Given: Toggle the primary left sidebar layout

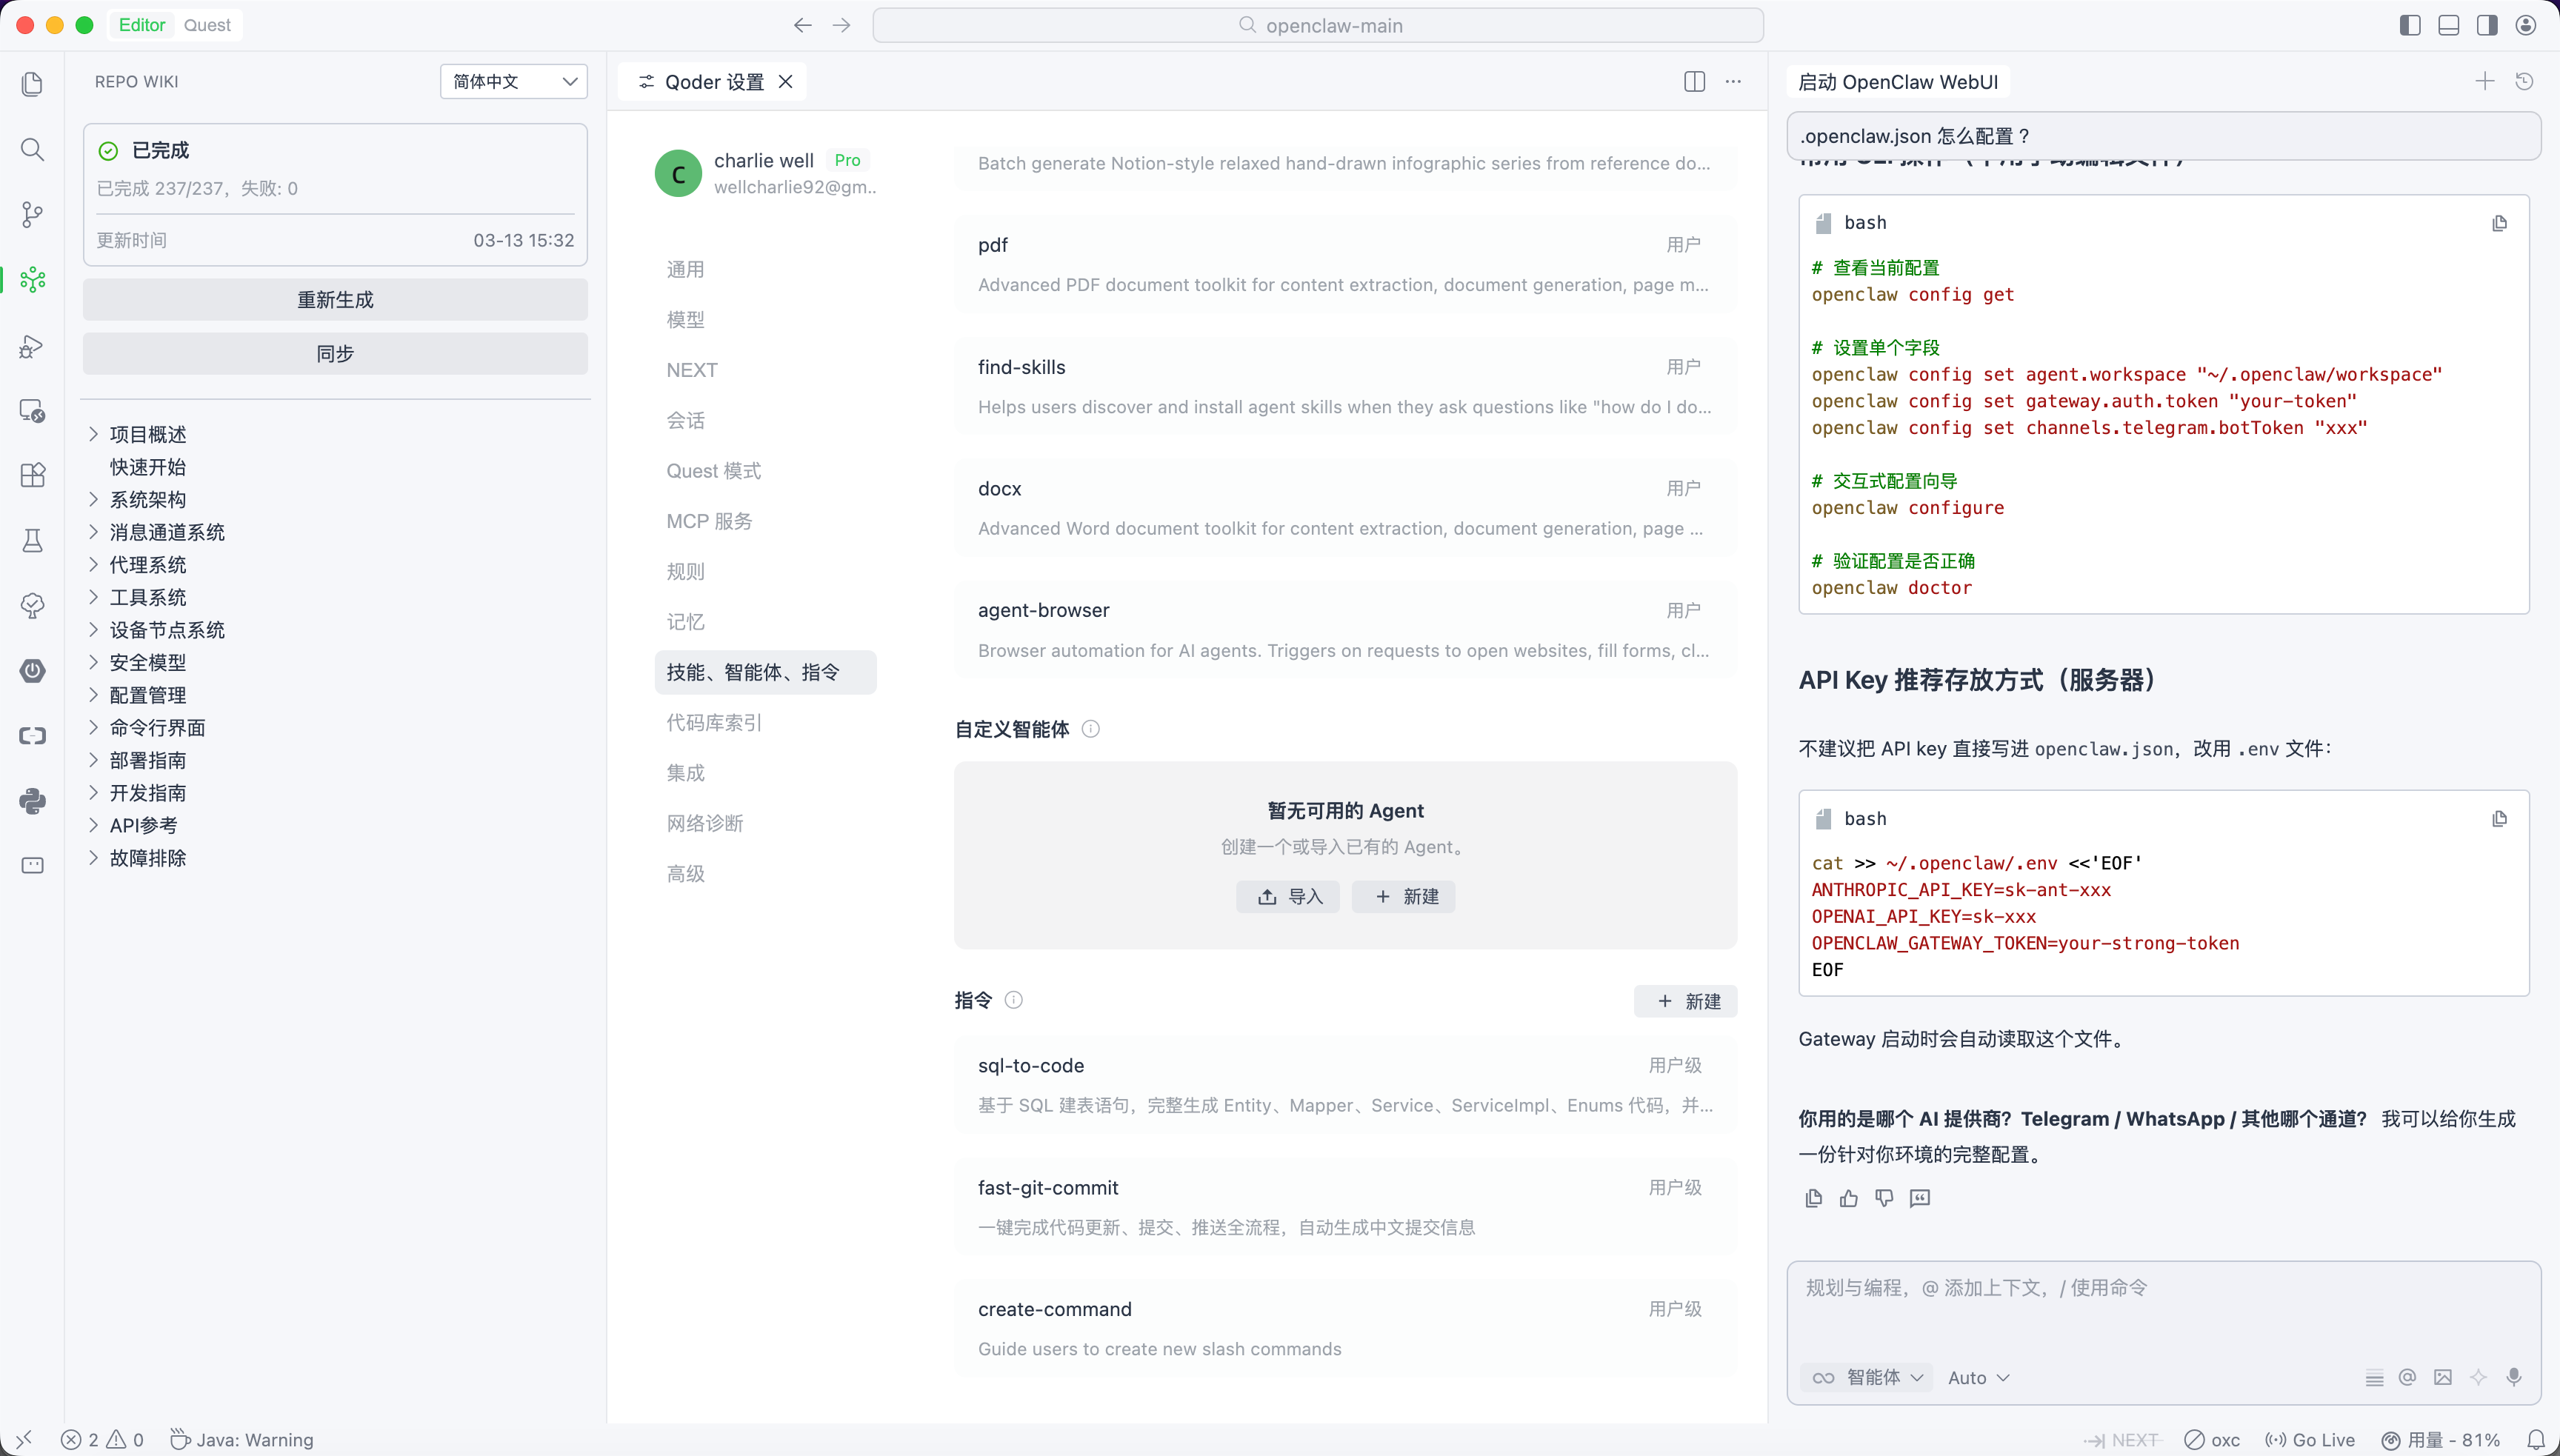Looking at the screenshot, I should click(x=2410, y=25).
